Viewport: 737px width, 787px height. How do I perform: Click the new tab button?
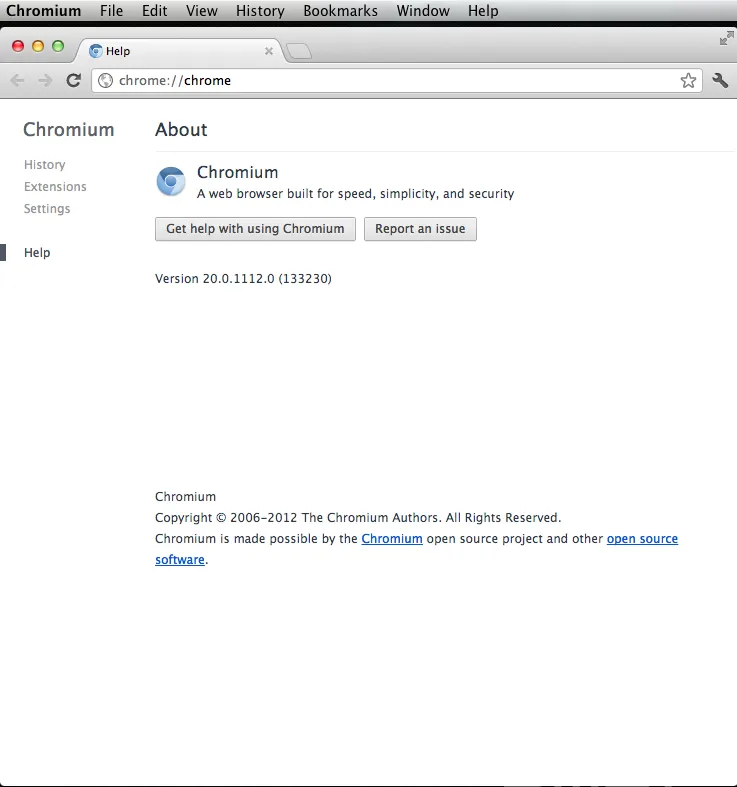click(x=299, y=51)
